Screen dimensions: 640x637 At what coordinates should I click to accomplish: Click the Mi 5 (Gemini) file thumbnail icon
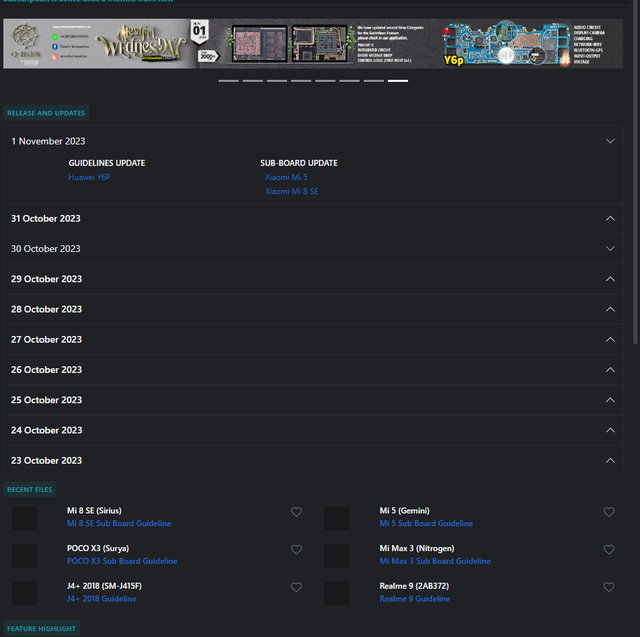point(337,518)
